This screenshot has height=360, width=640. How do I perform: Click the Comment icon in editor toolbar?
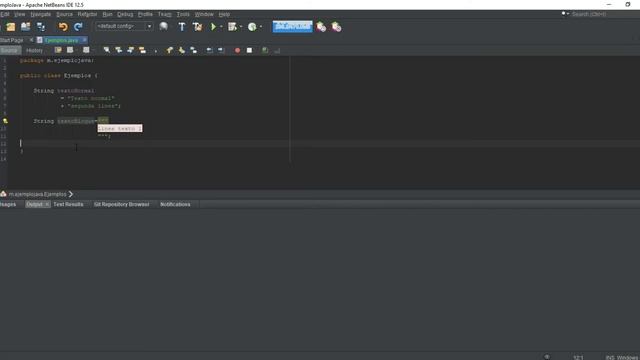coord(265,50)
